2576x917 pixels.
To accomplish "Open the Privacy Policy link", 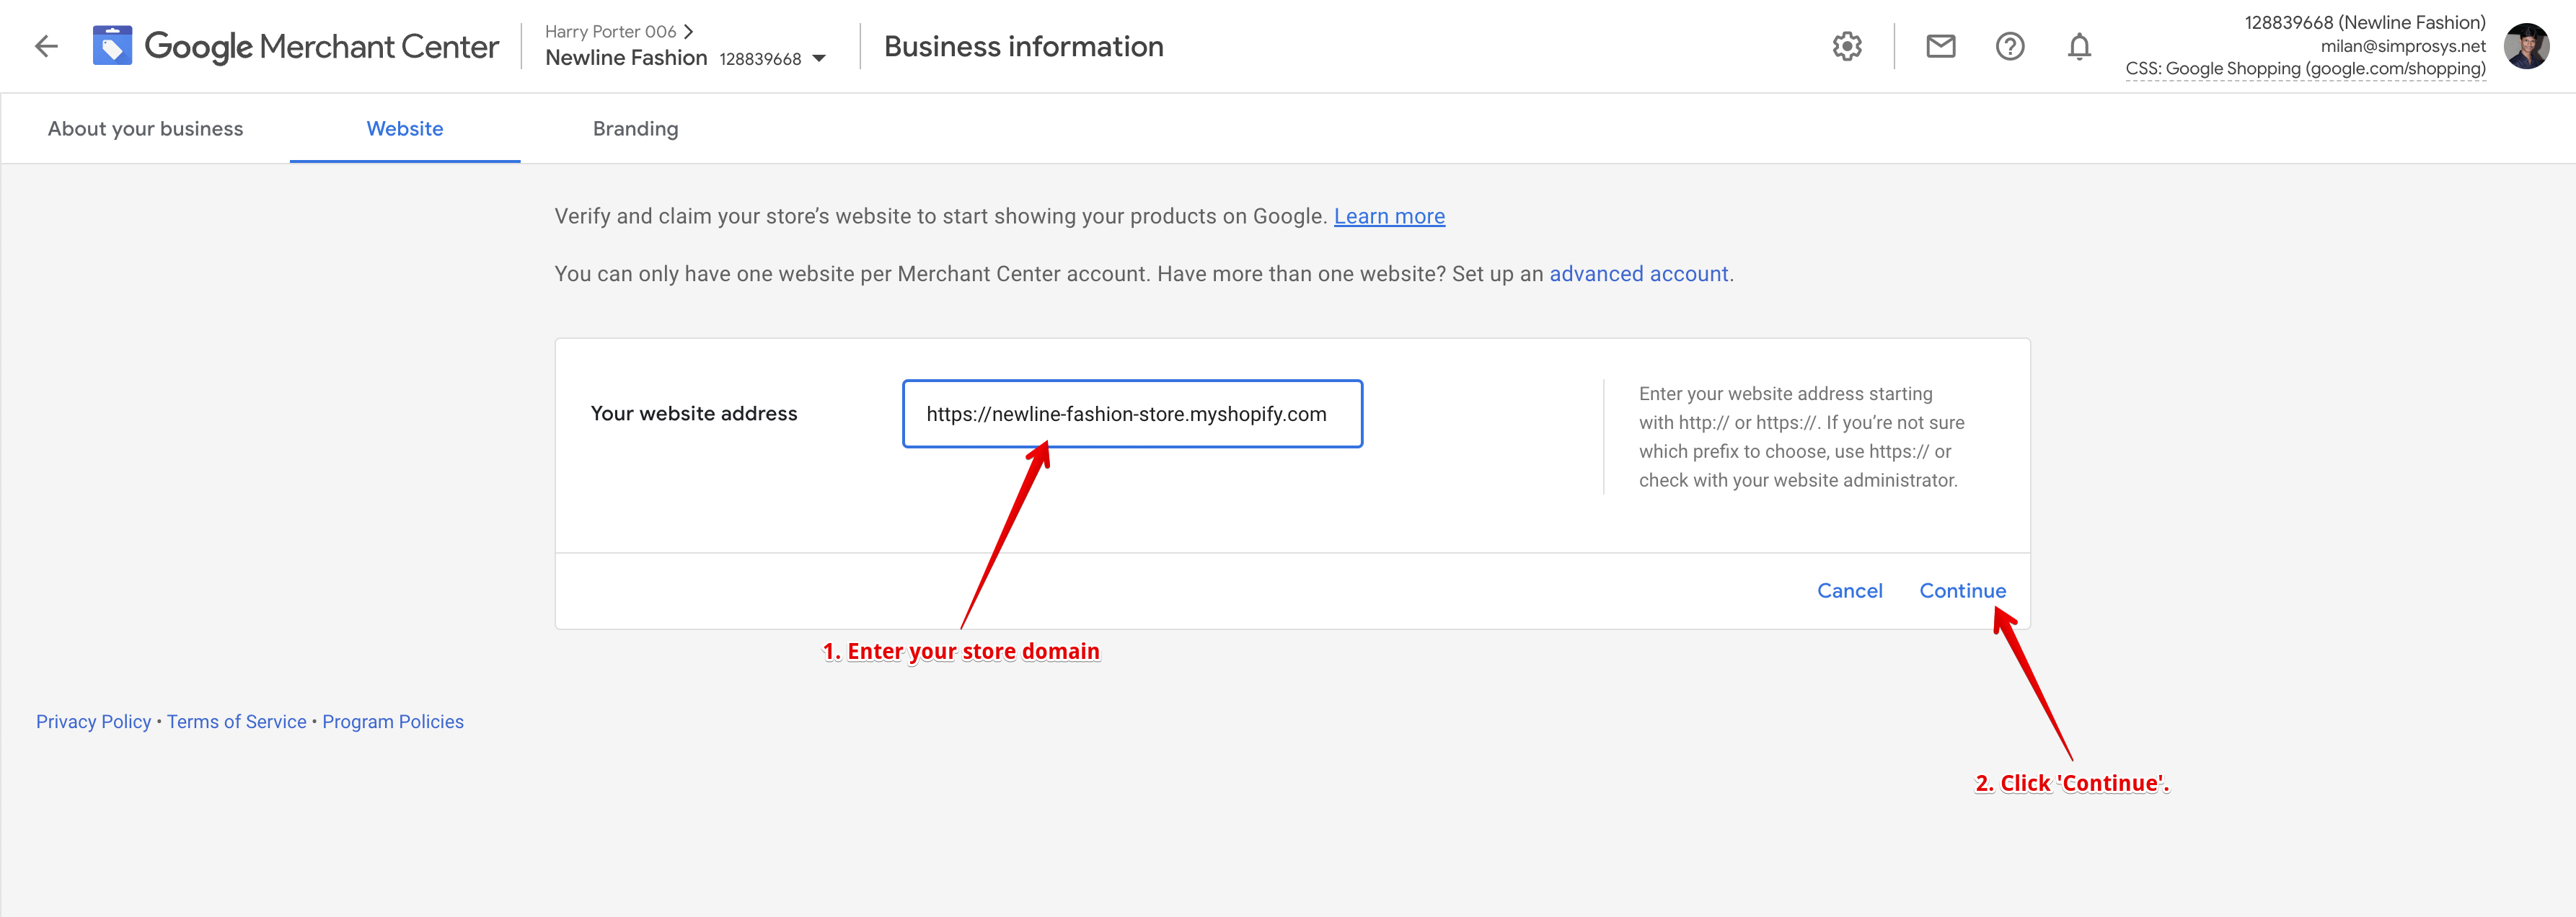I will pos(93,722).
